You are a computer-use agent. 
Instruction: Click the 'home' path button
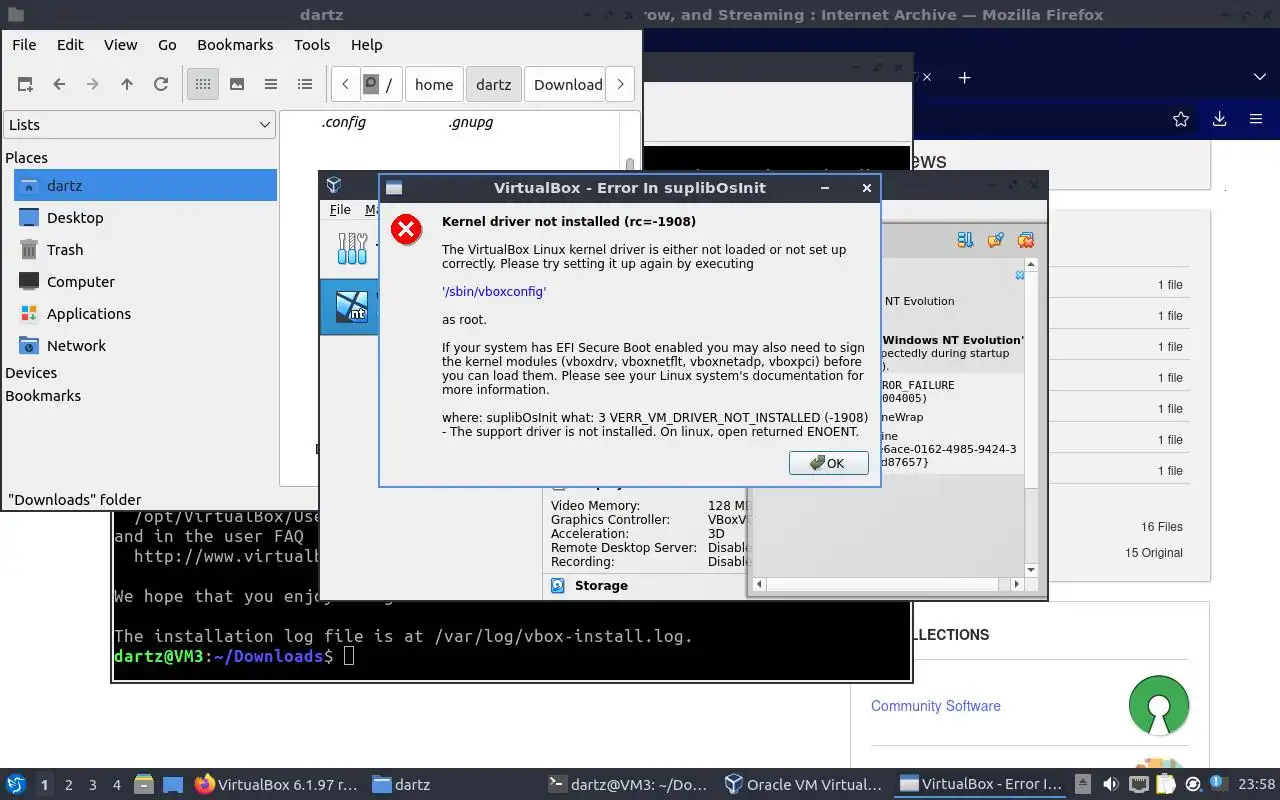[434, 85]
